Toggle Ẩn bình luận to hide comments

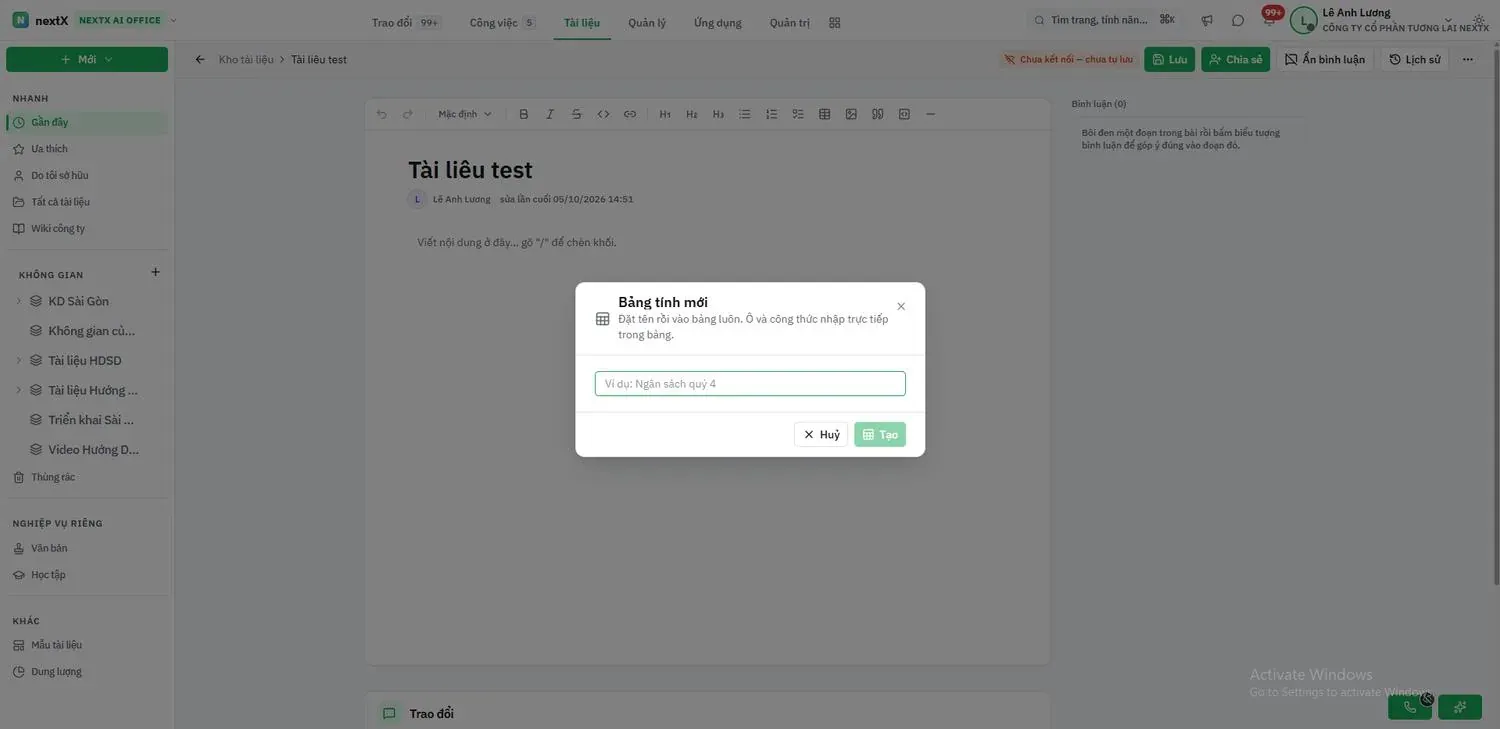(x=1325, y=59)
